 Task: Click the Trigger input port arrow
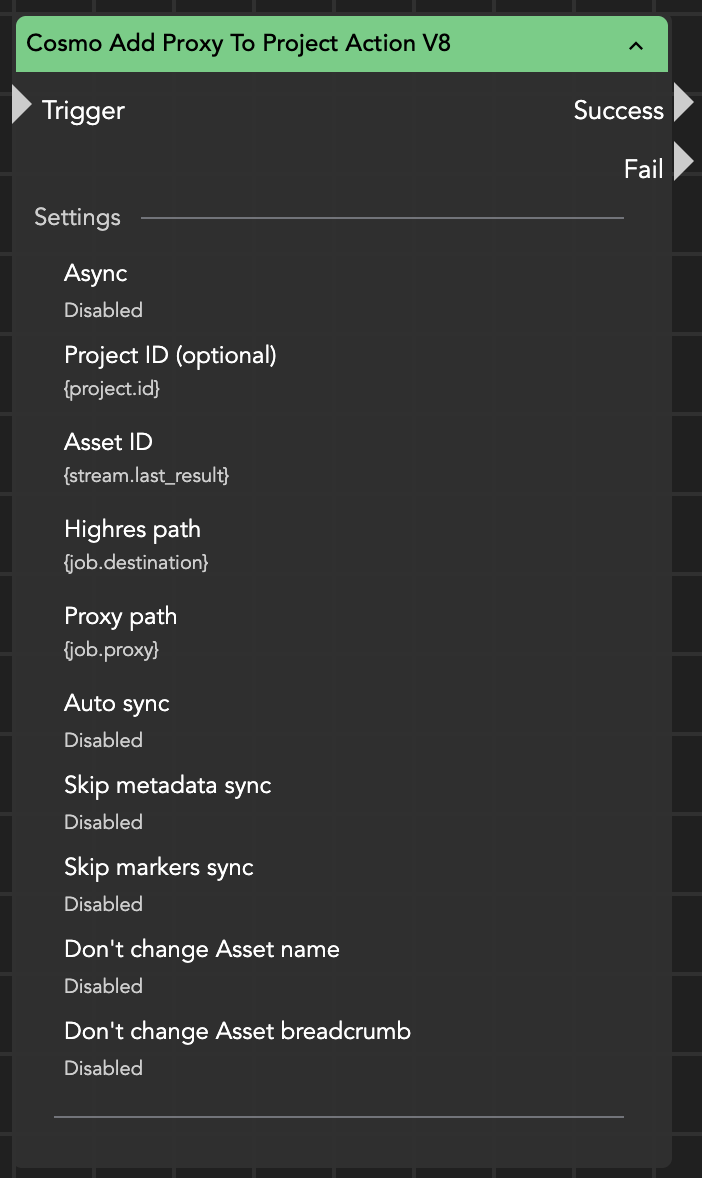21,106
